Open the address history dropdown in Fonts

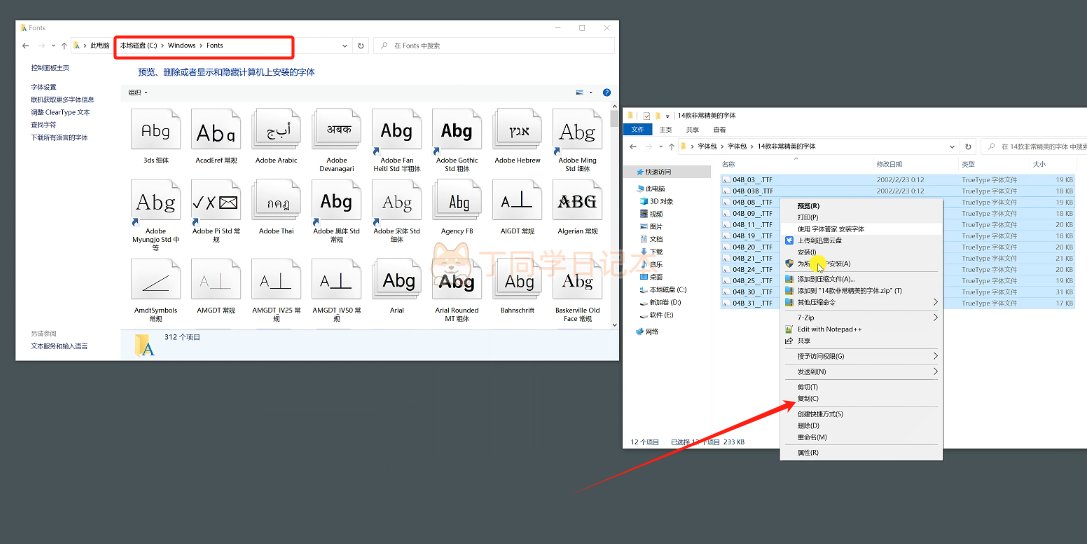click(x=345, y=45)
